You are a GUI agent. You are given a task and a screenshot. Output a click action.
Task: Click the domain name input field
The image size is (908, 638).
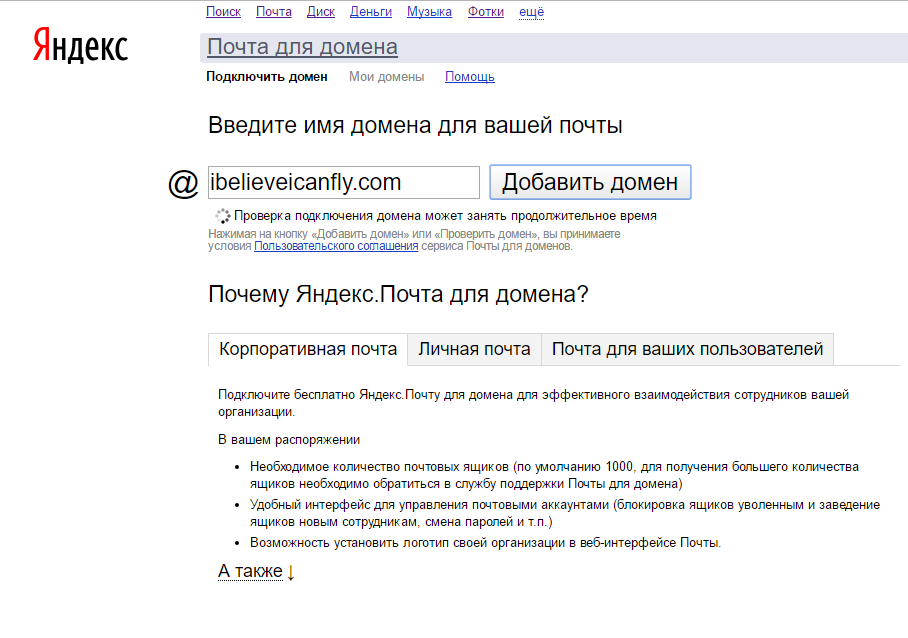pos(344,182)
